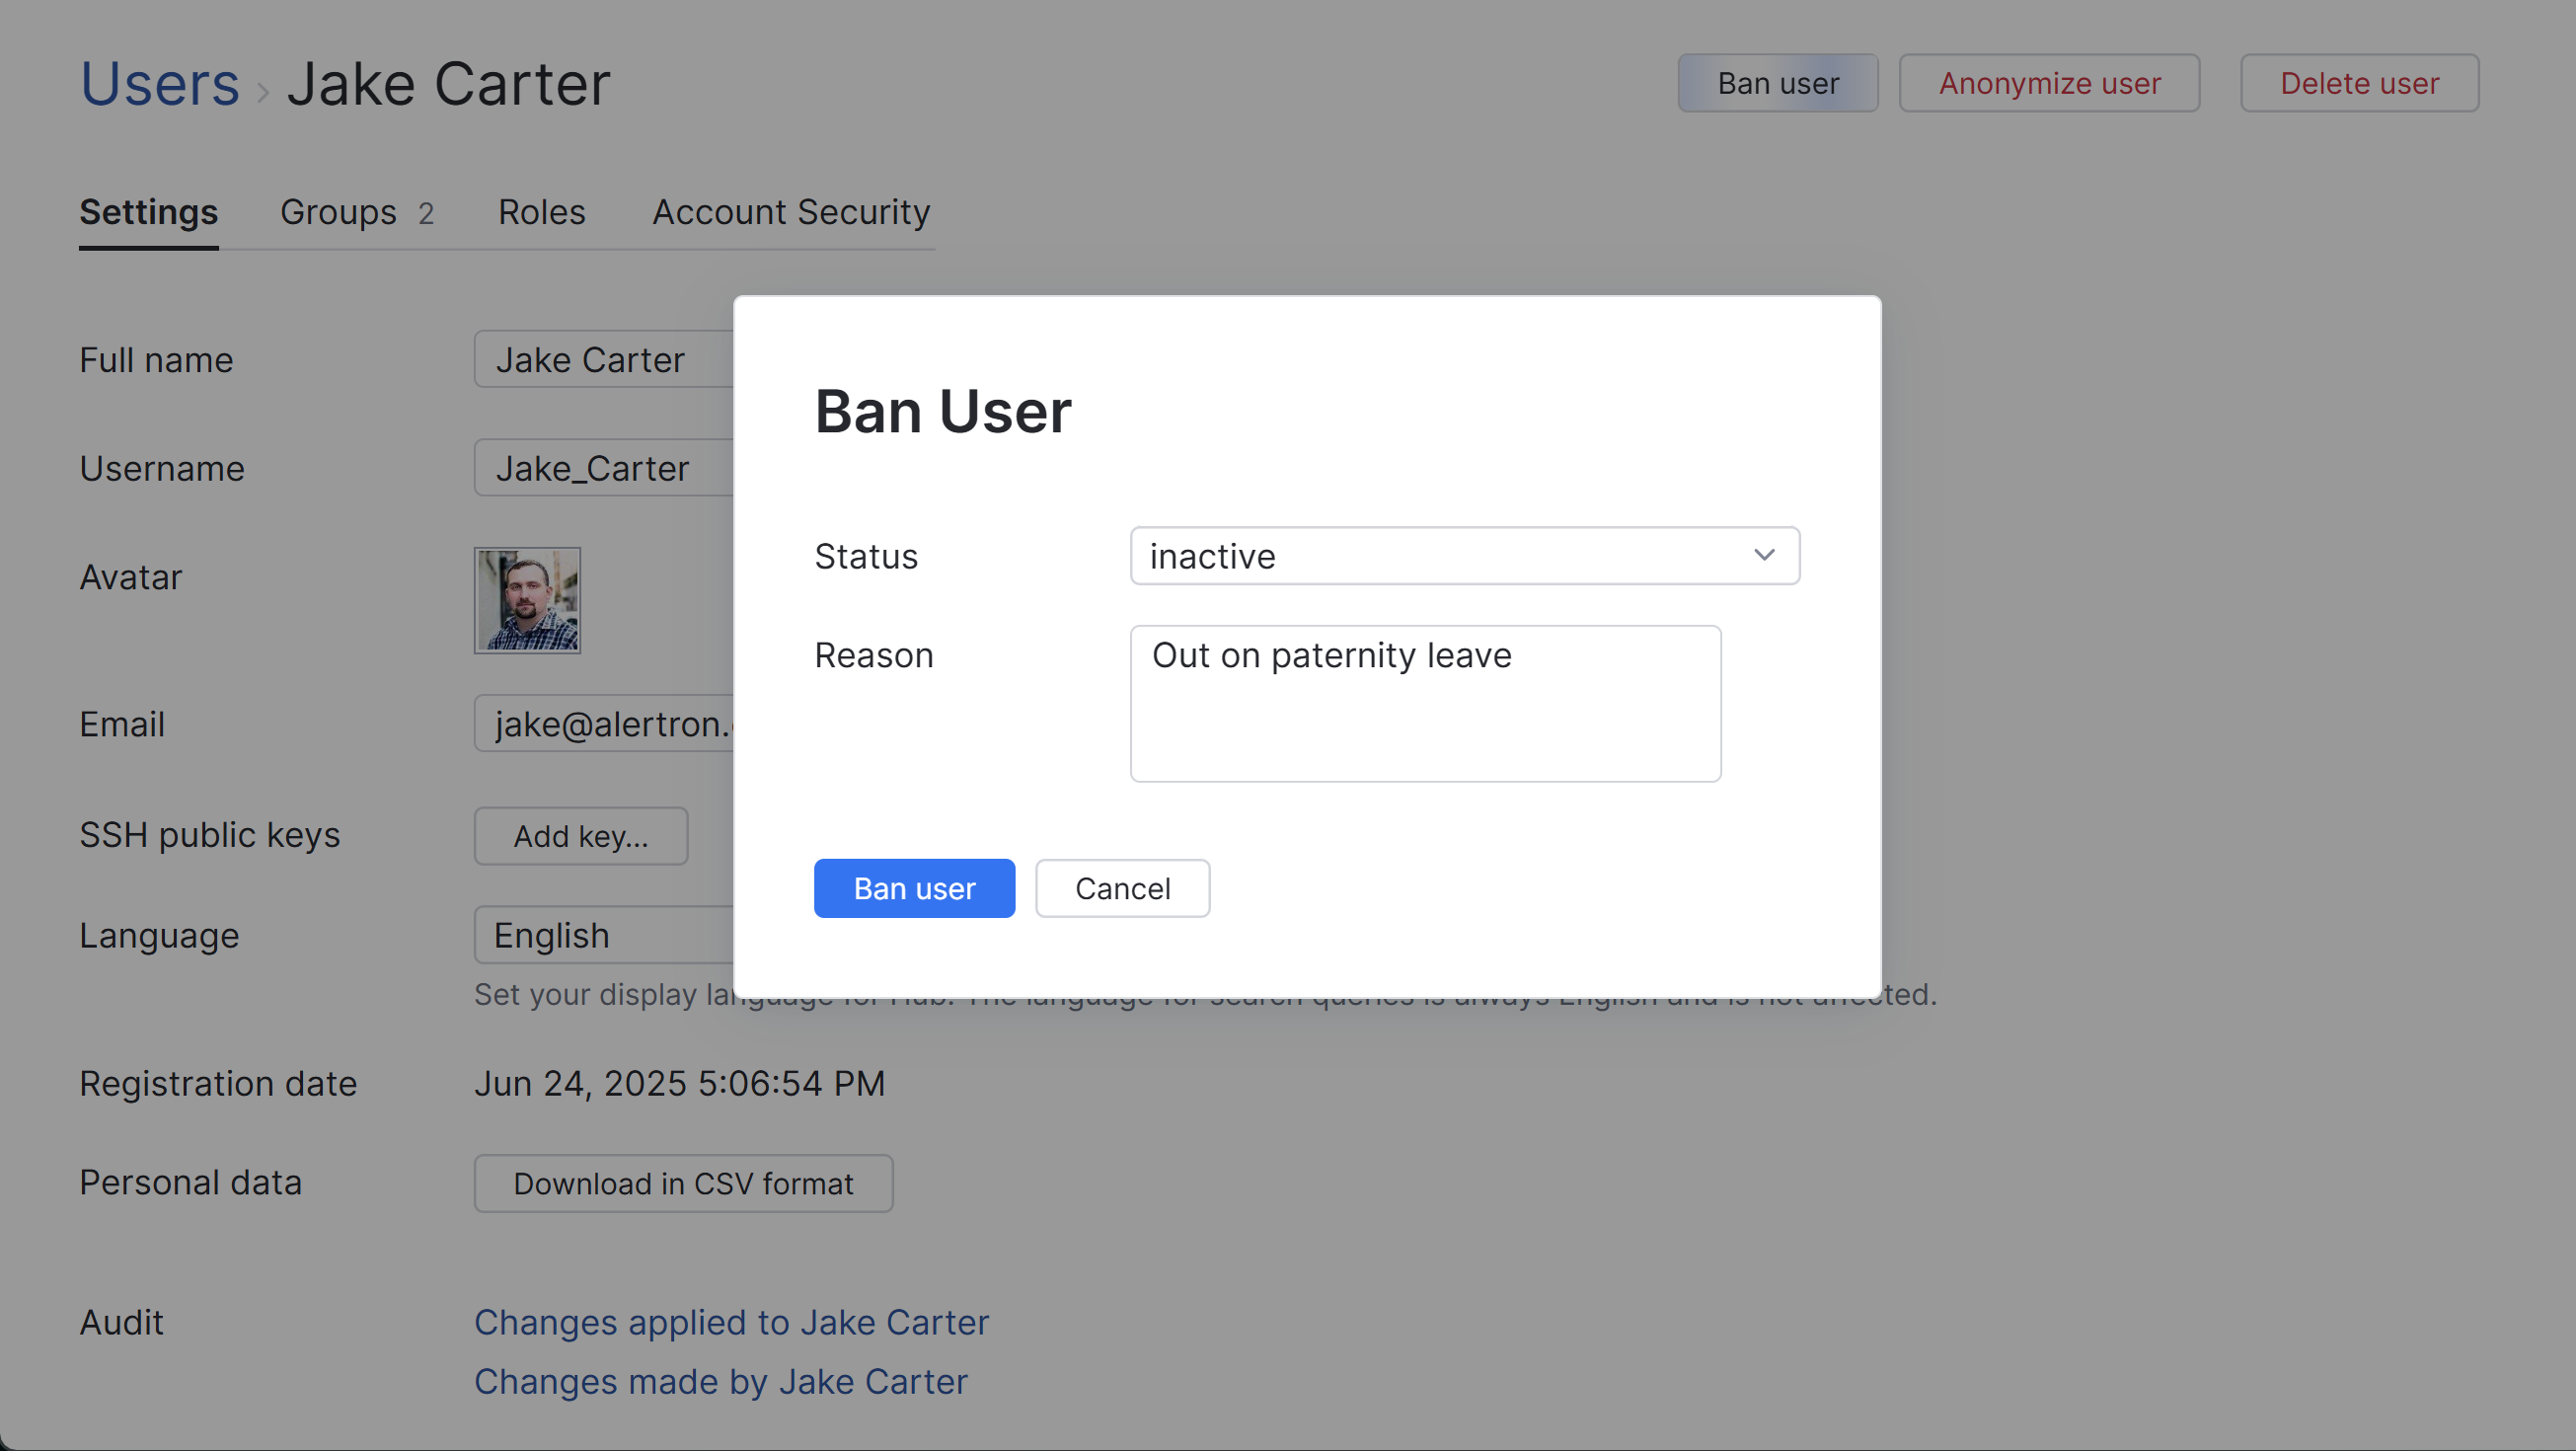Screen dimensions: 2576x1451
Task: Open 'Changes applied to Jake Carter' audit link
Action: [x=731, y=1321]
